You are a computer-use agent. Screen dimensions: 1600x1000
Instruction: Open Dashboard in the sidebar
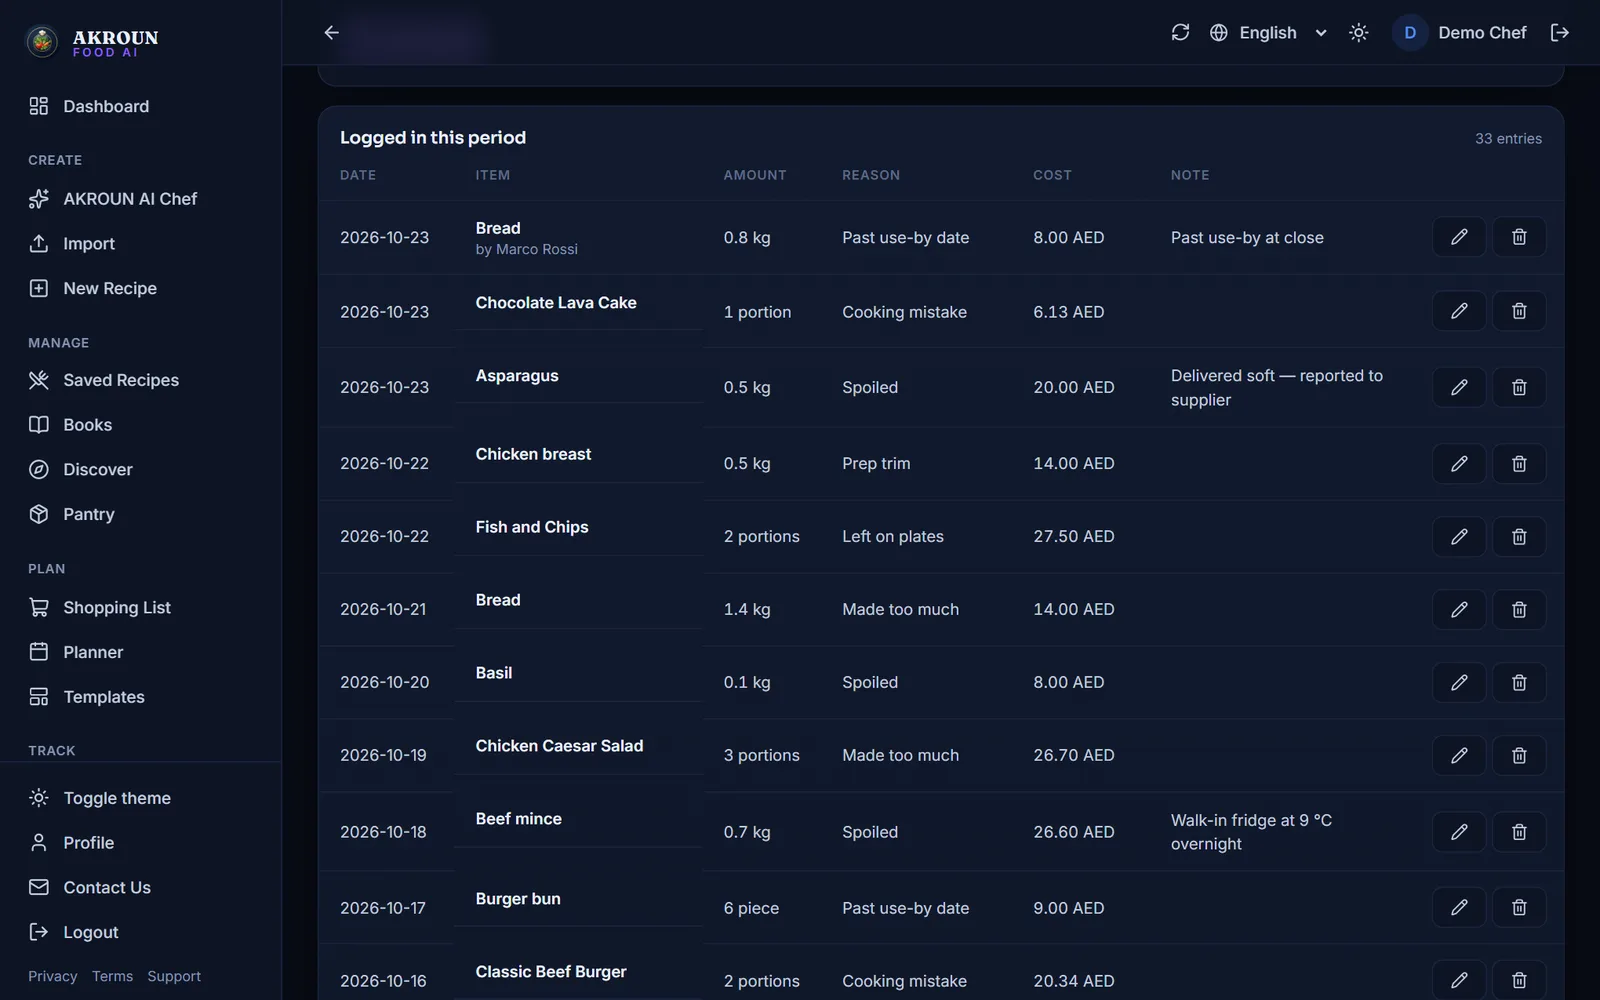140,106
